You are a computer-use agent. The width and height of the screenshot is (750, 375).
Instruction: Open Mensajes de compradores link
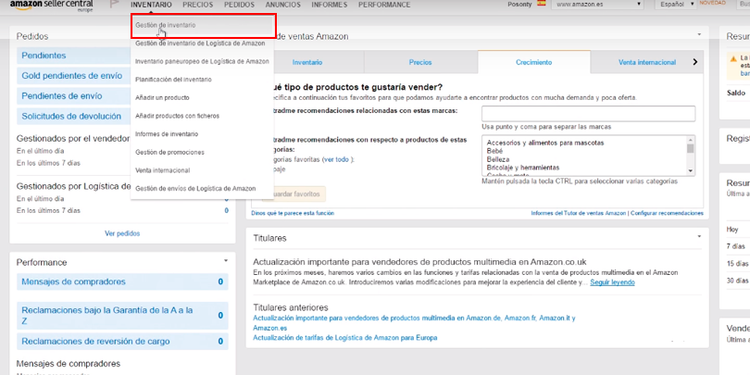tap(73, 282)
